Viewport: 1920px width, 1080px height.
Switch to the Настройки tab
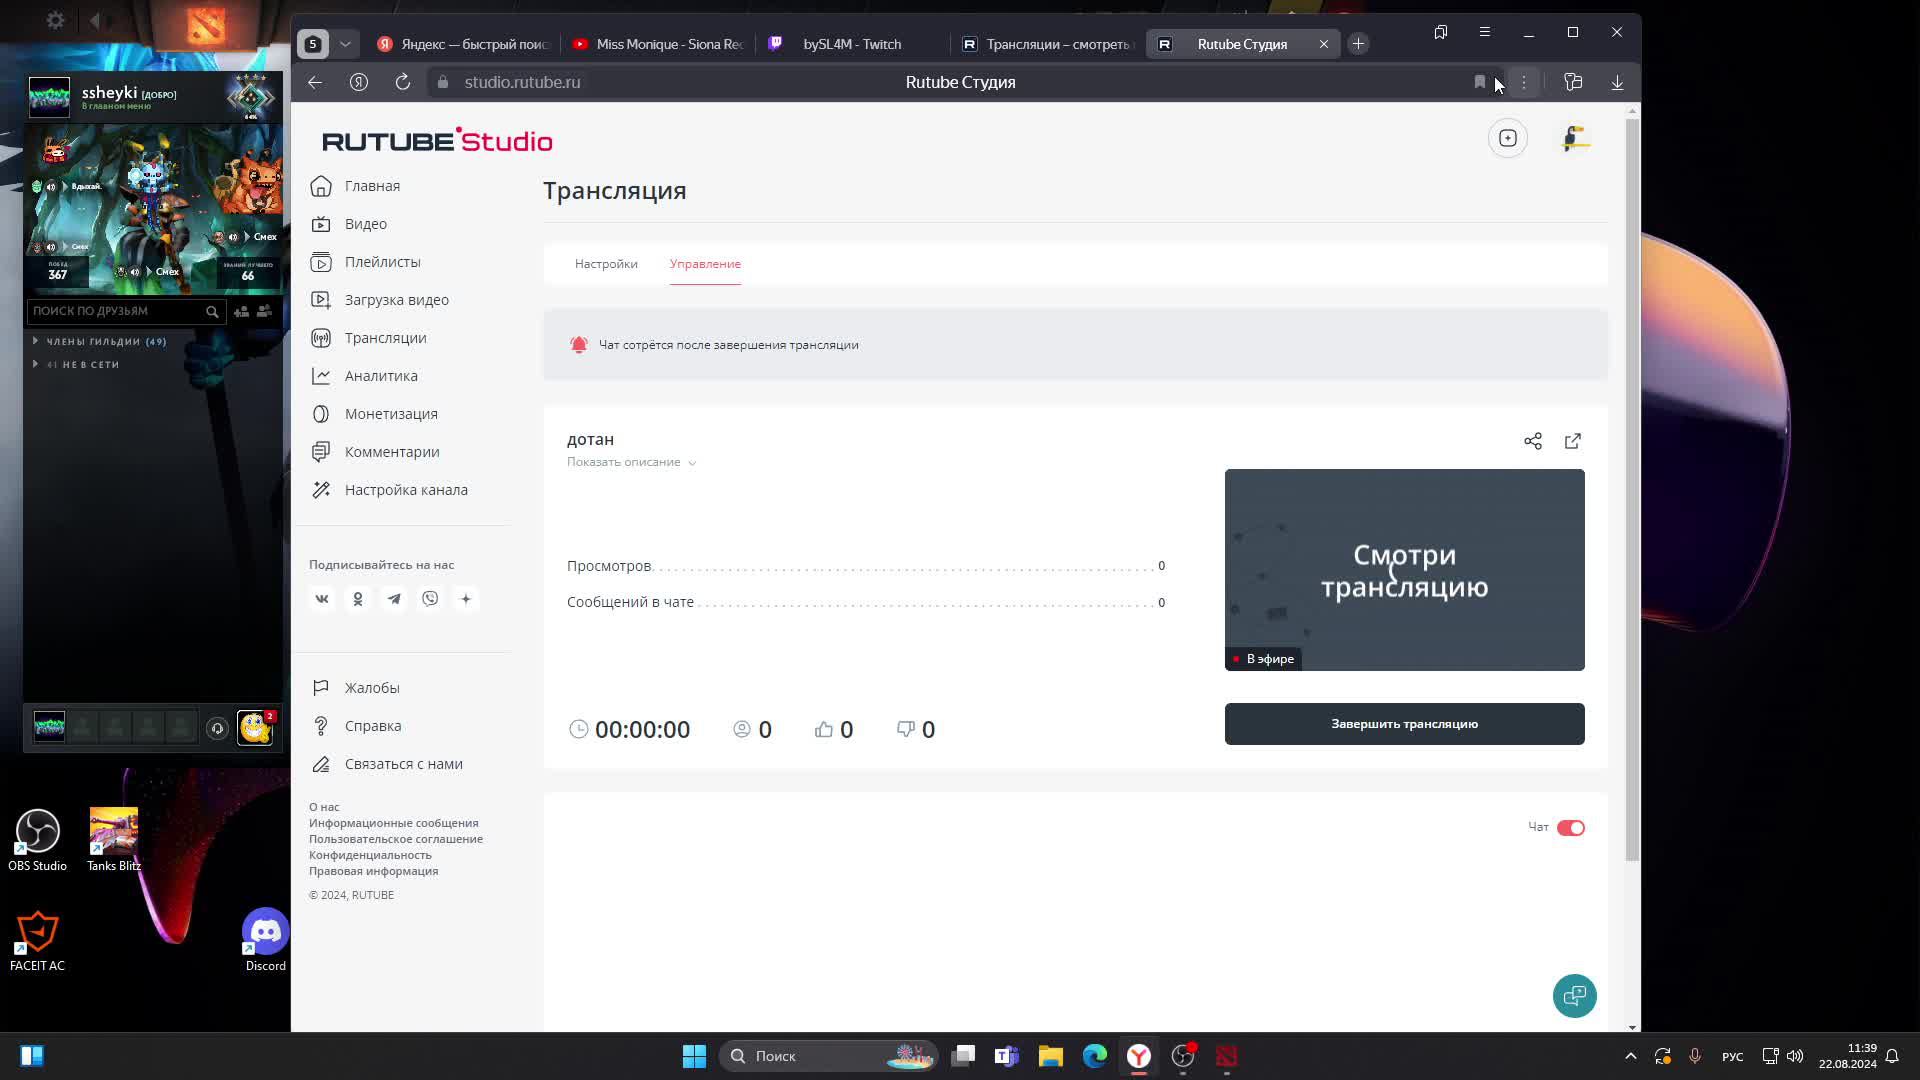[606, 264]
